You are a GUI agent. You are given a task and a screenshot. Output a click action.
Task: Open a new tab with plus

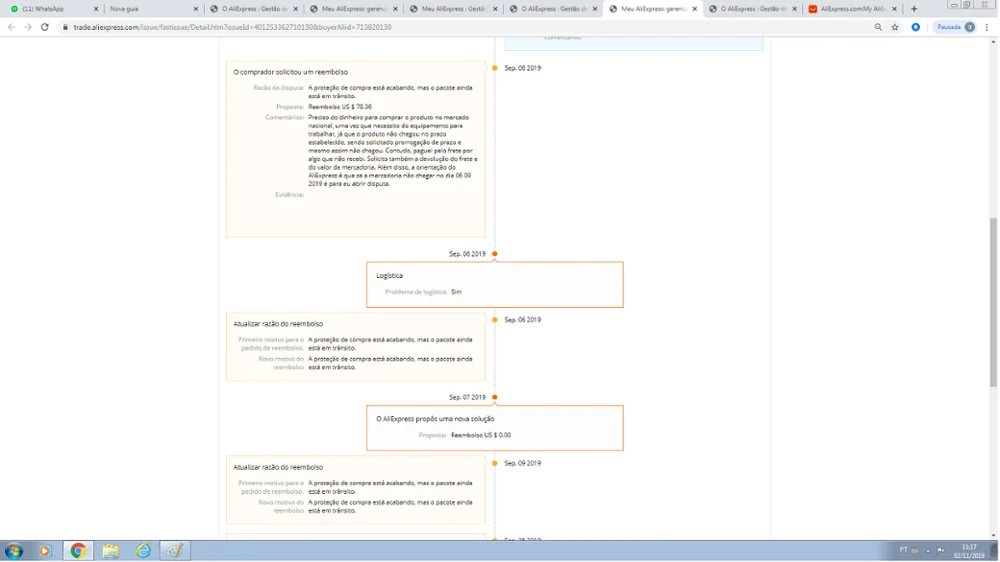[x=914, y=9]
